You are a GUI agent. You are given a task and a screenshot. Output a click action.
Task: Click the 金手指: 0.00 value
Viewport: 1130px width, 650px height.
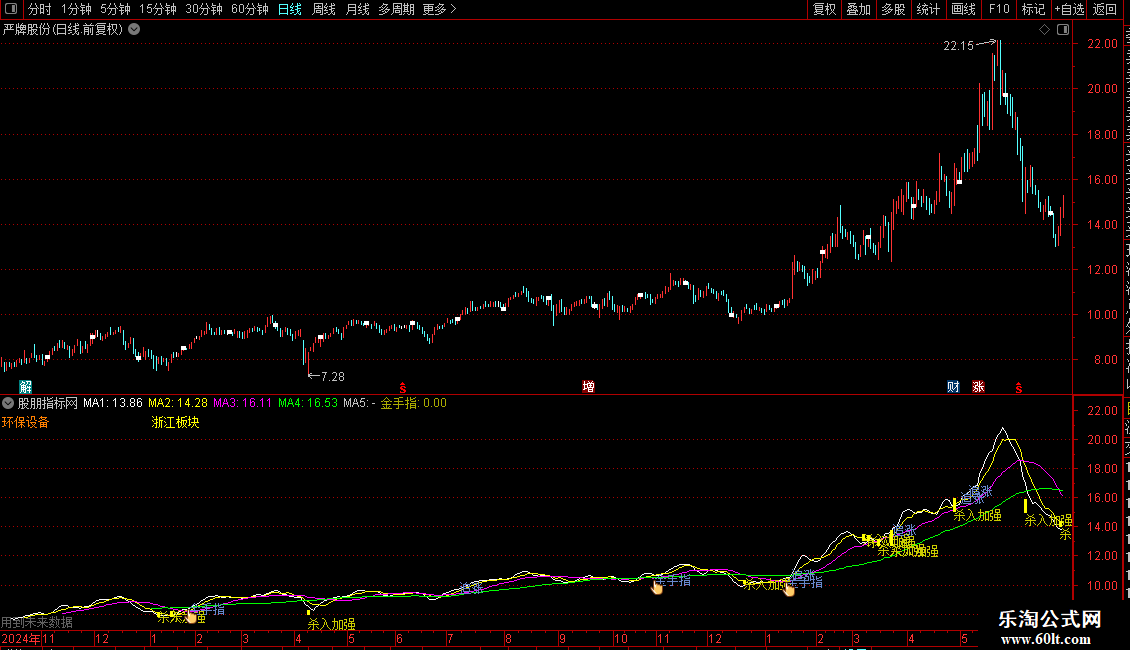click(x=414, y=403)
